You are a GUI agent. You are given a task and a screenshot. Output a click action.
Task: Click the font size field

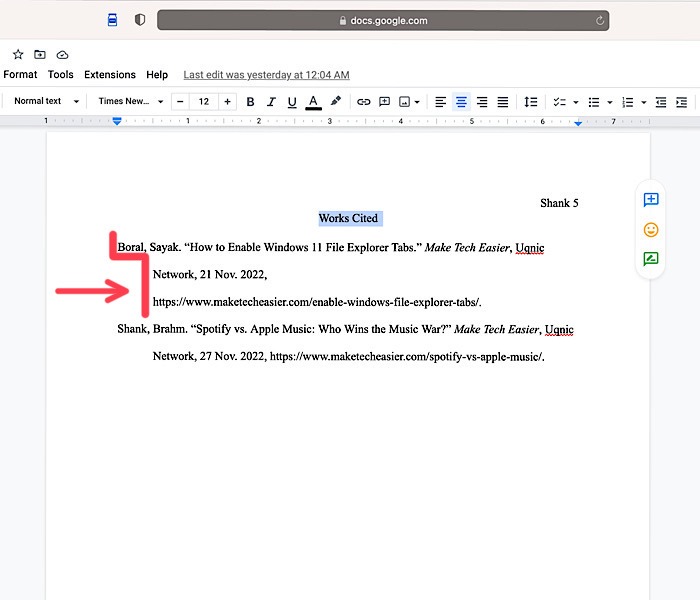pos(204,102)
